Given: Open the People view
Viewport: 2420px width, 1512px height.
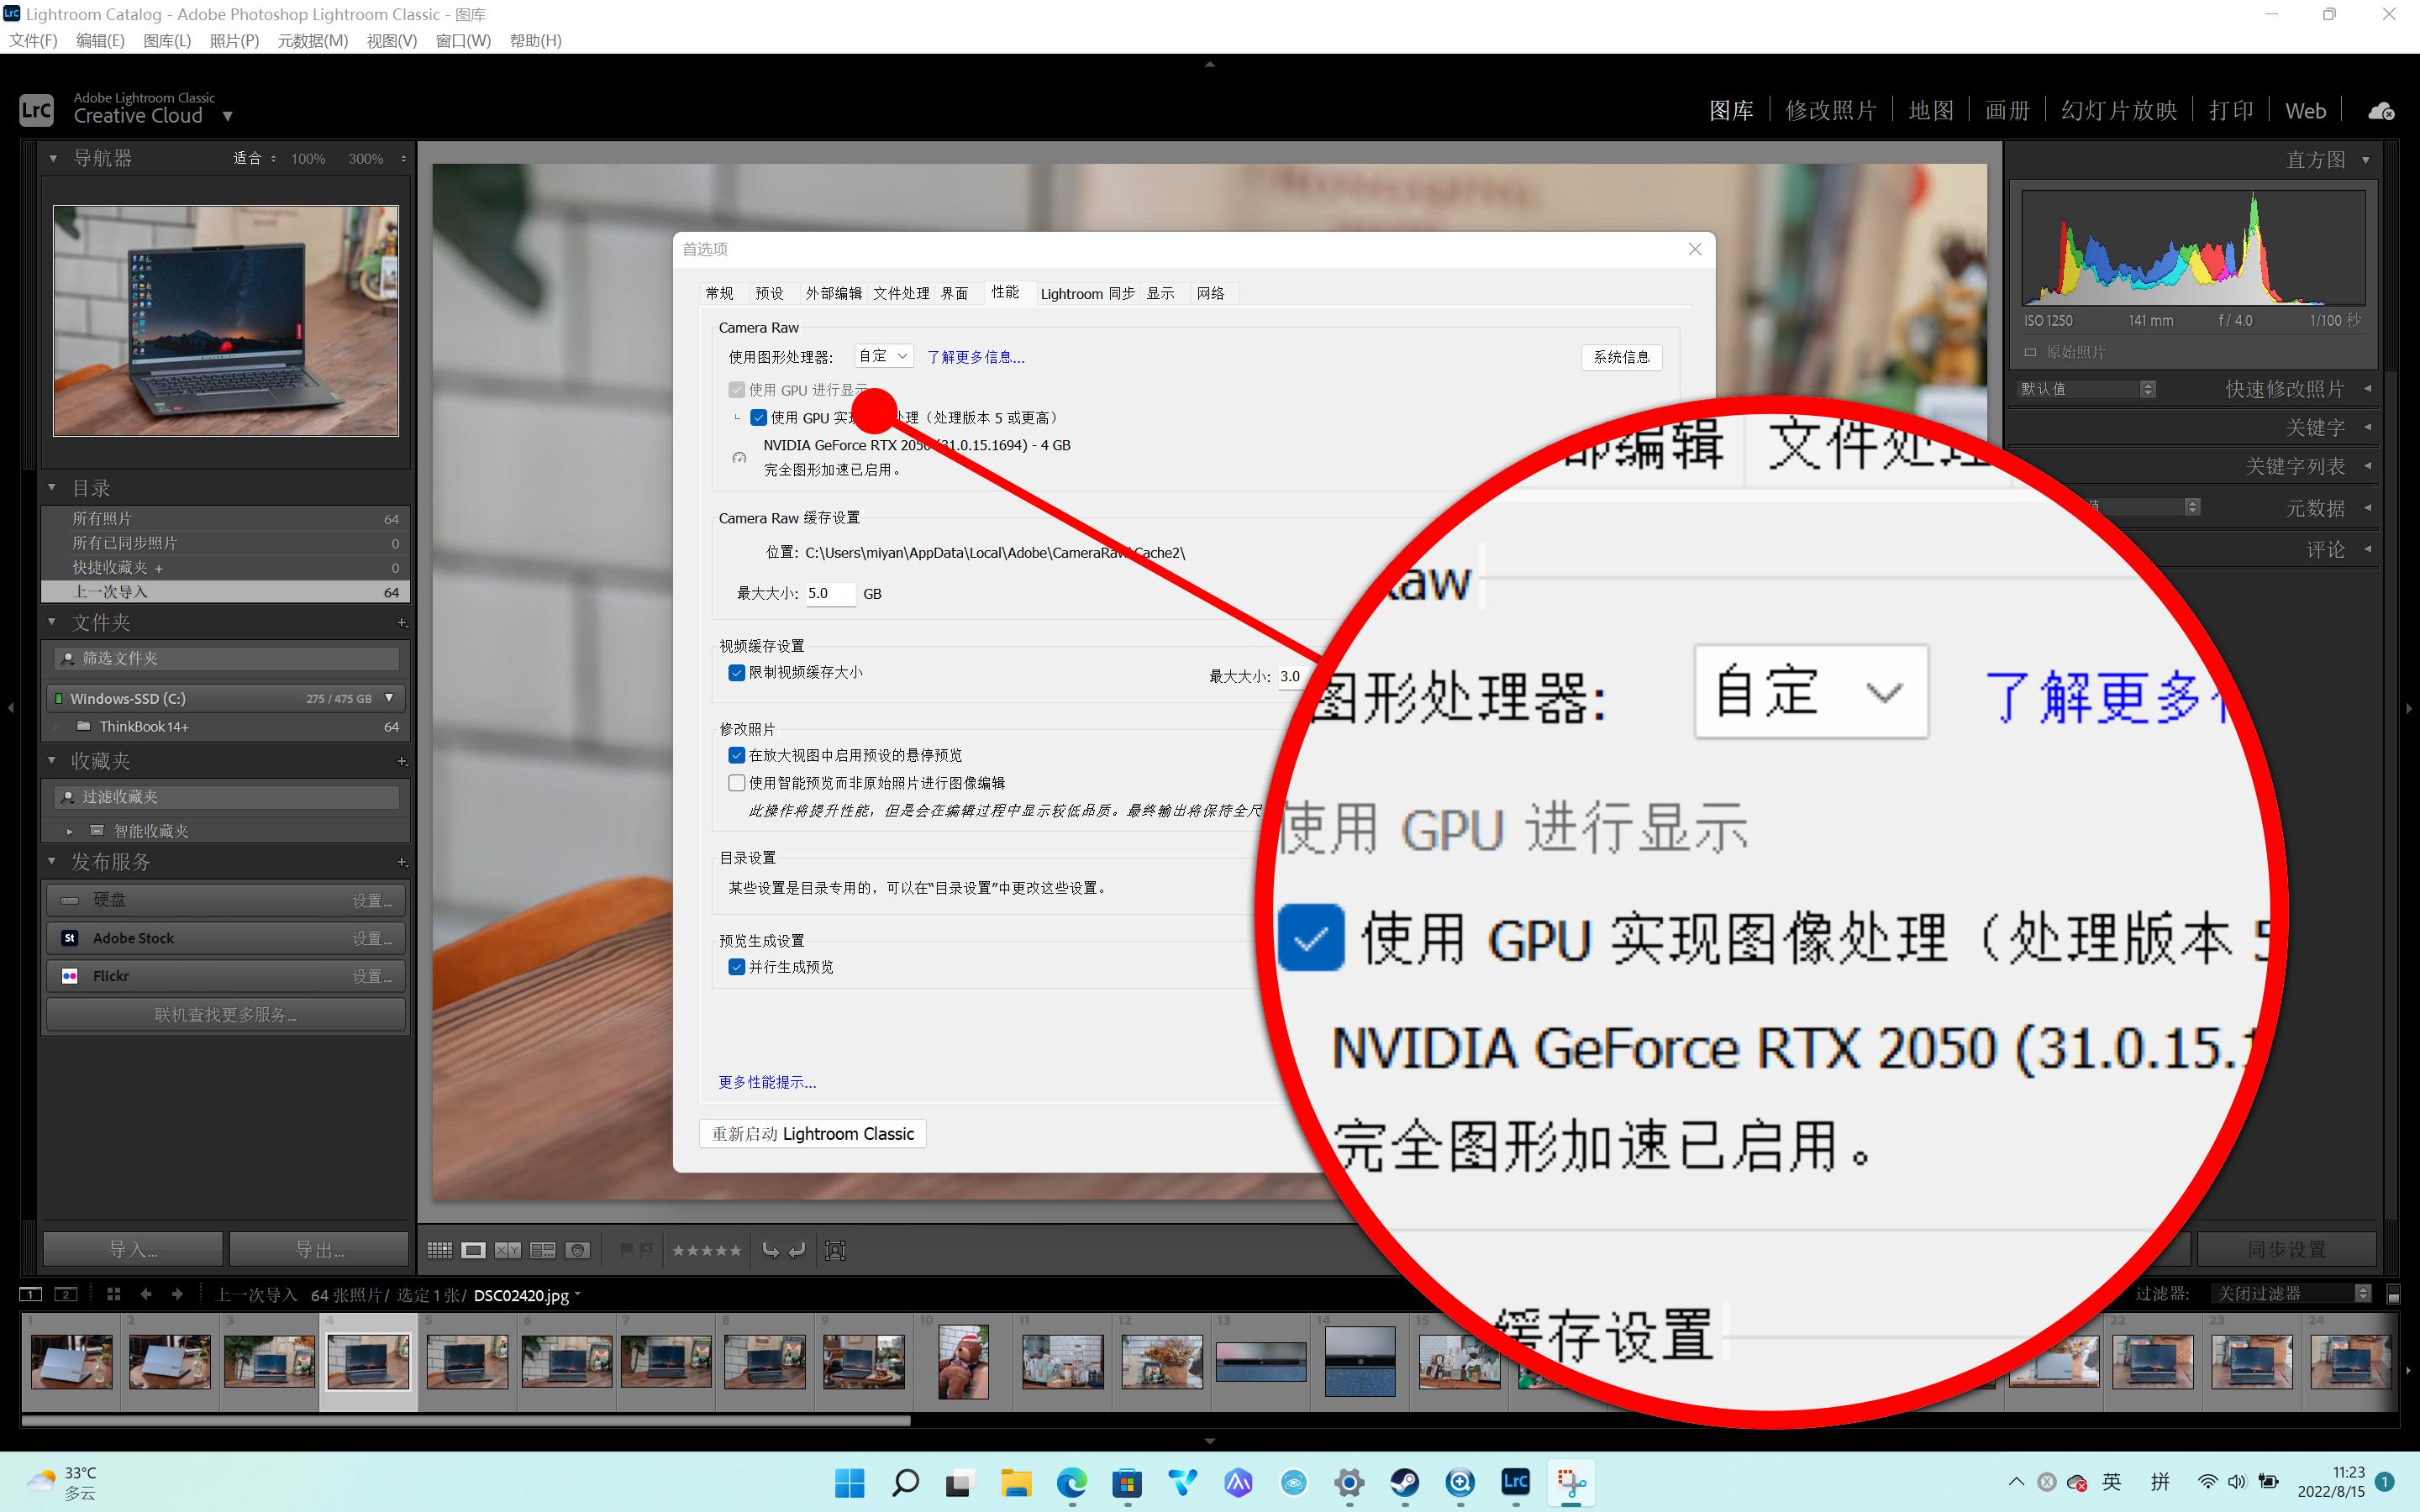Looking at the screenshot, I should (578, 1250).
